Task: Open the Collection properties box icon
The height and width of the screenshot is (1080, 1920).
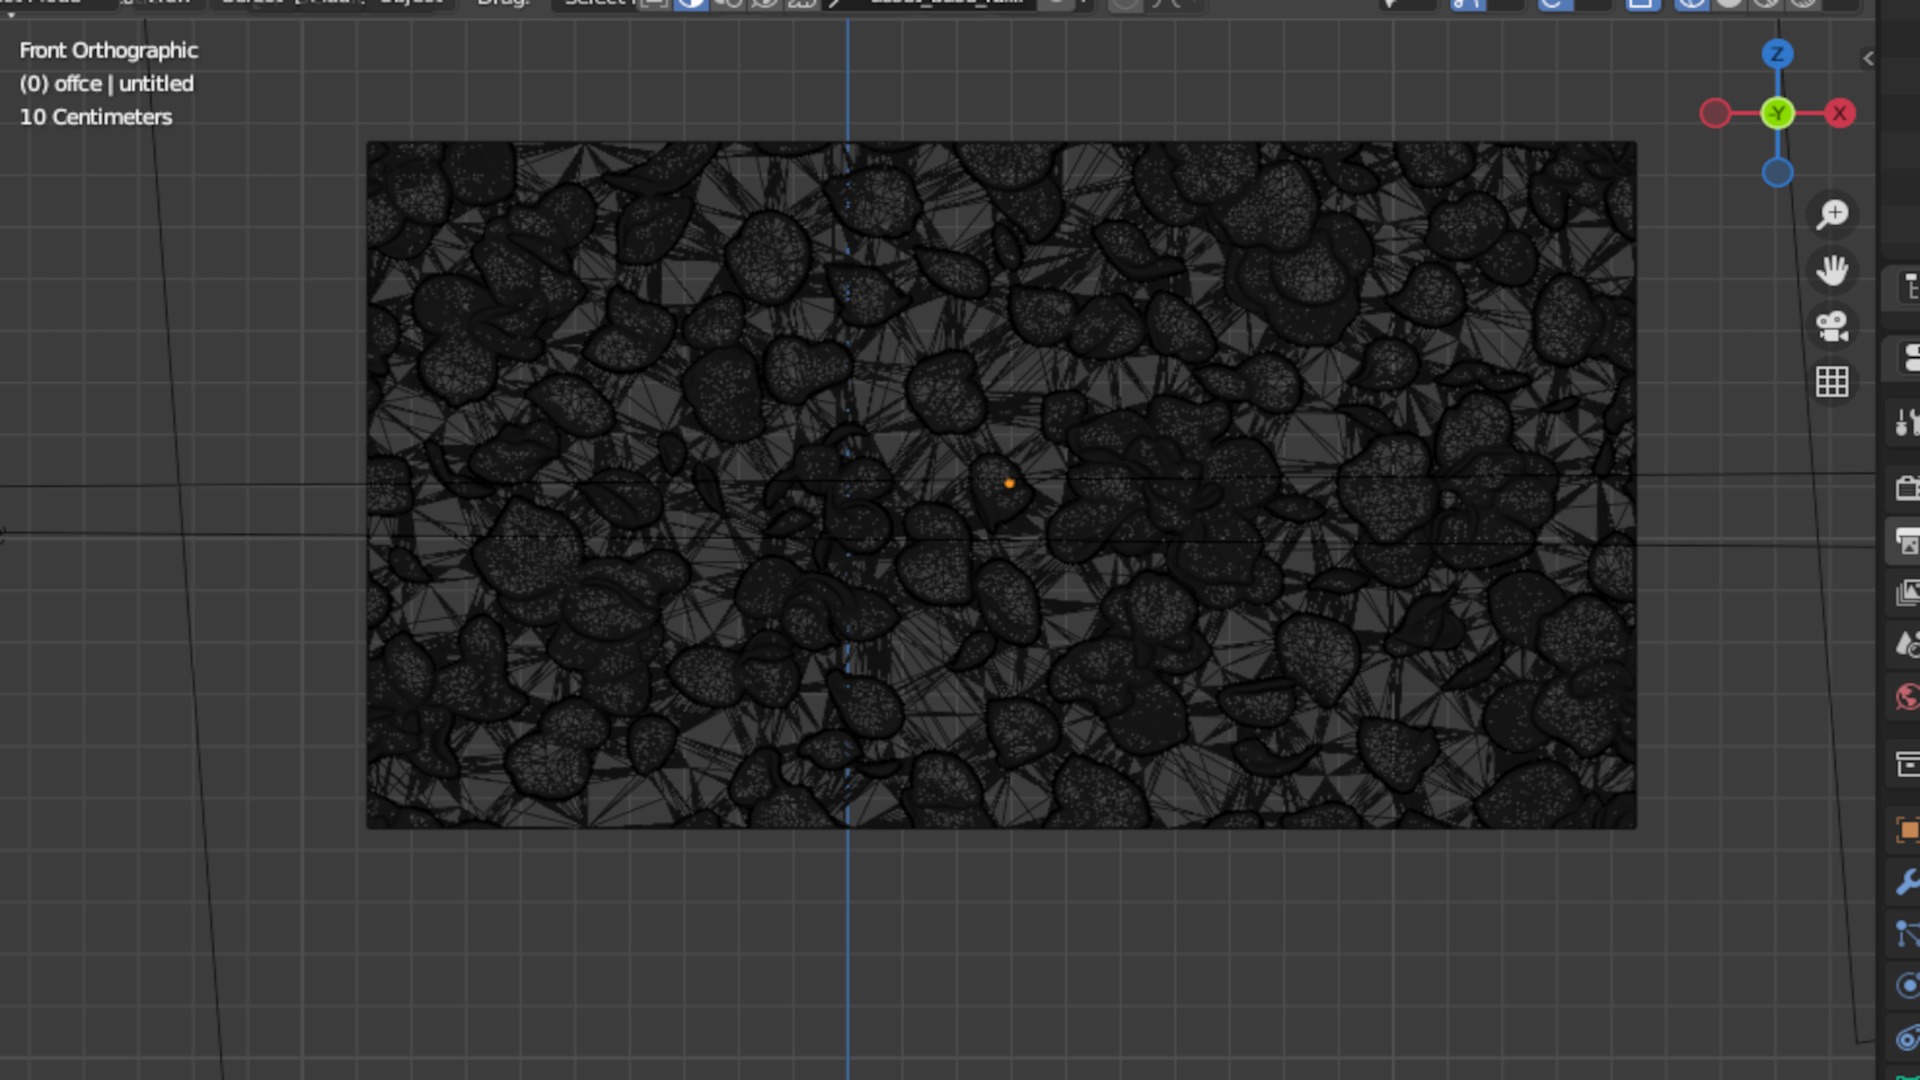Action: point(1907,765)
